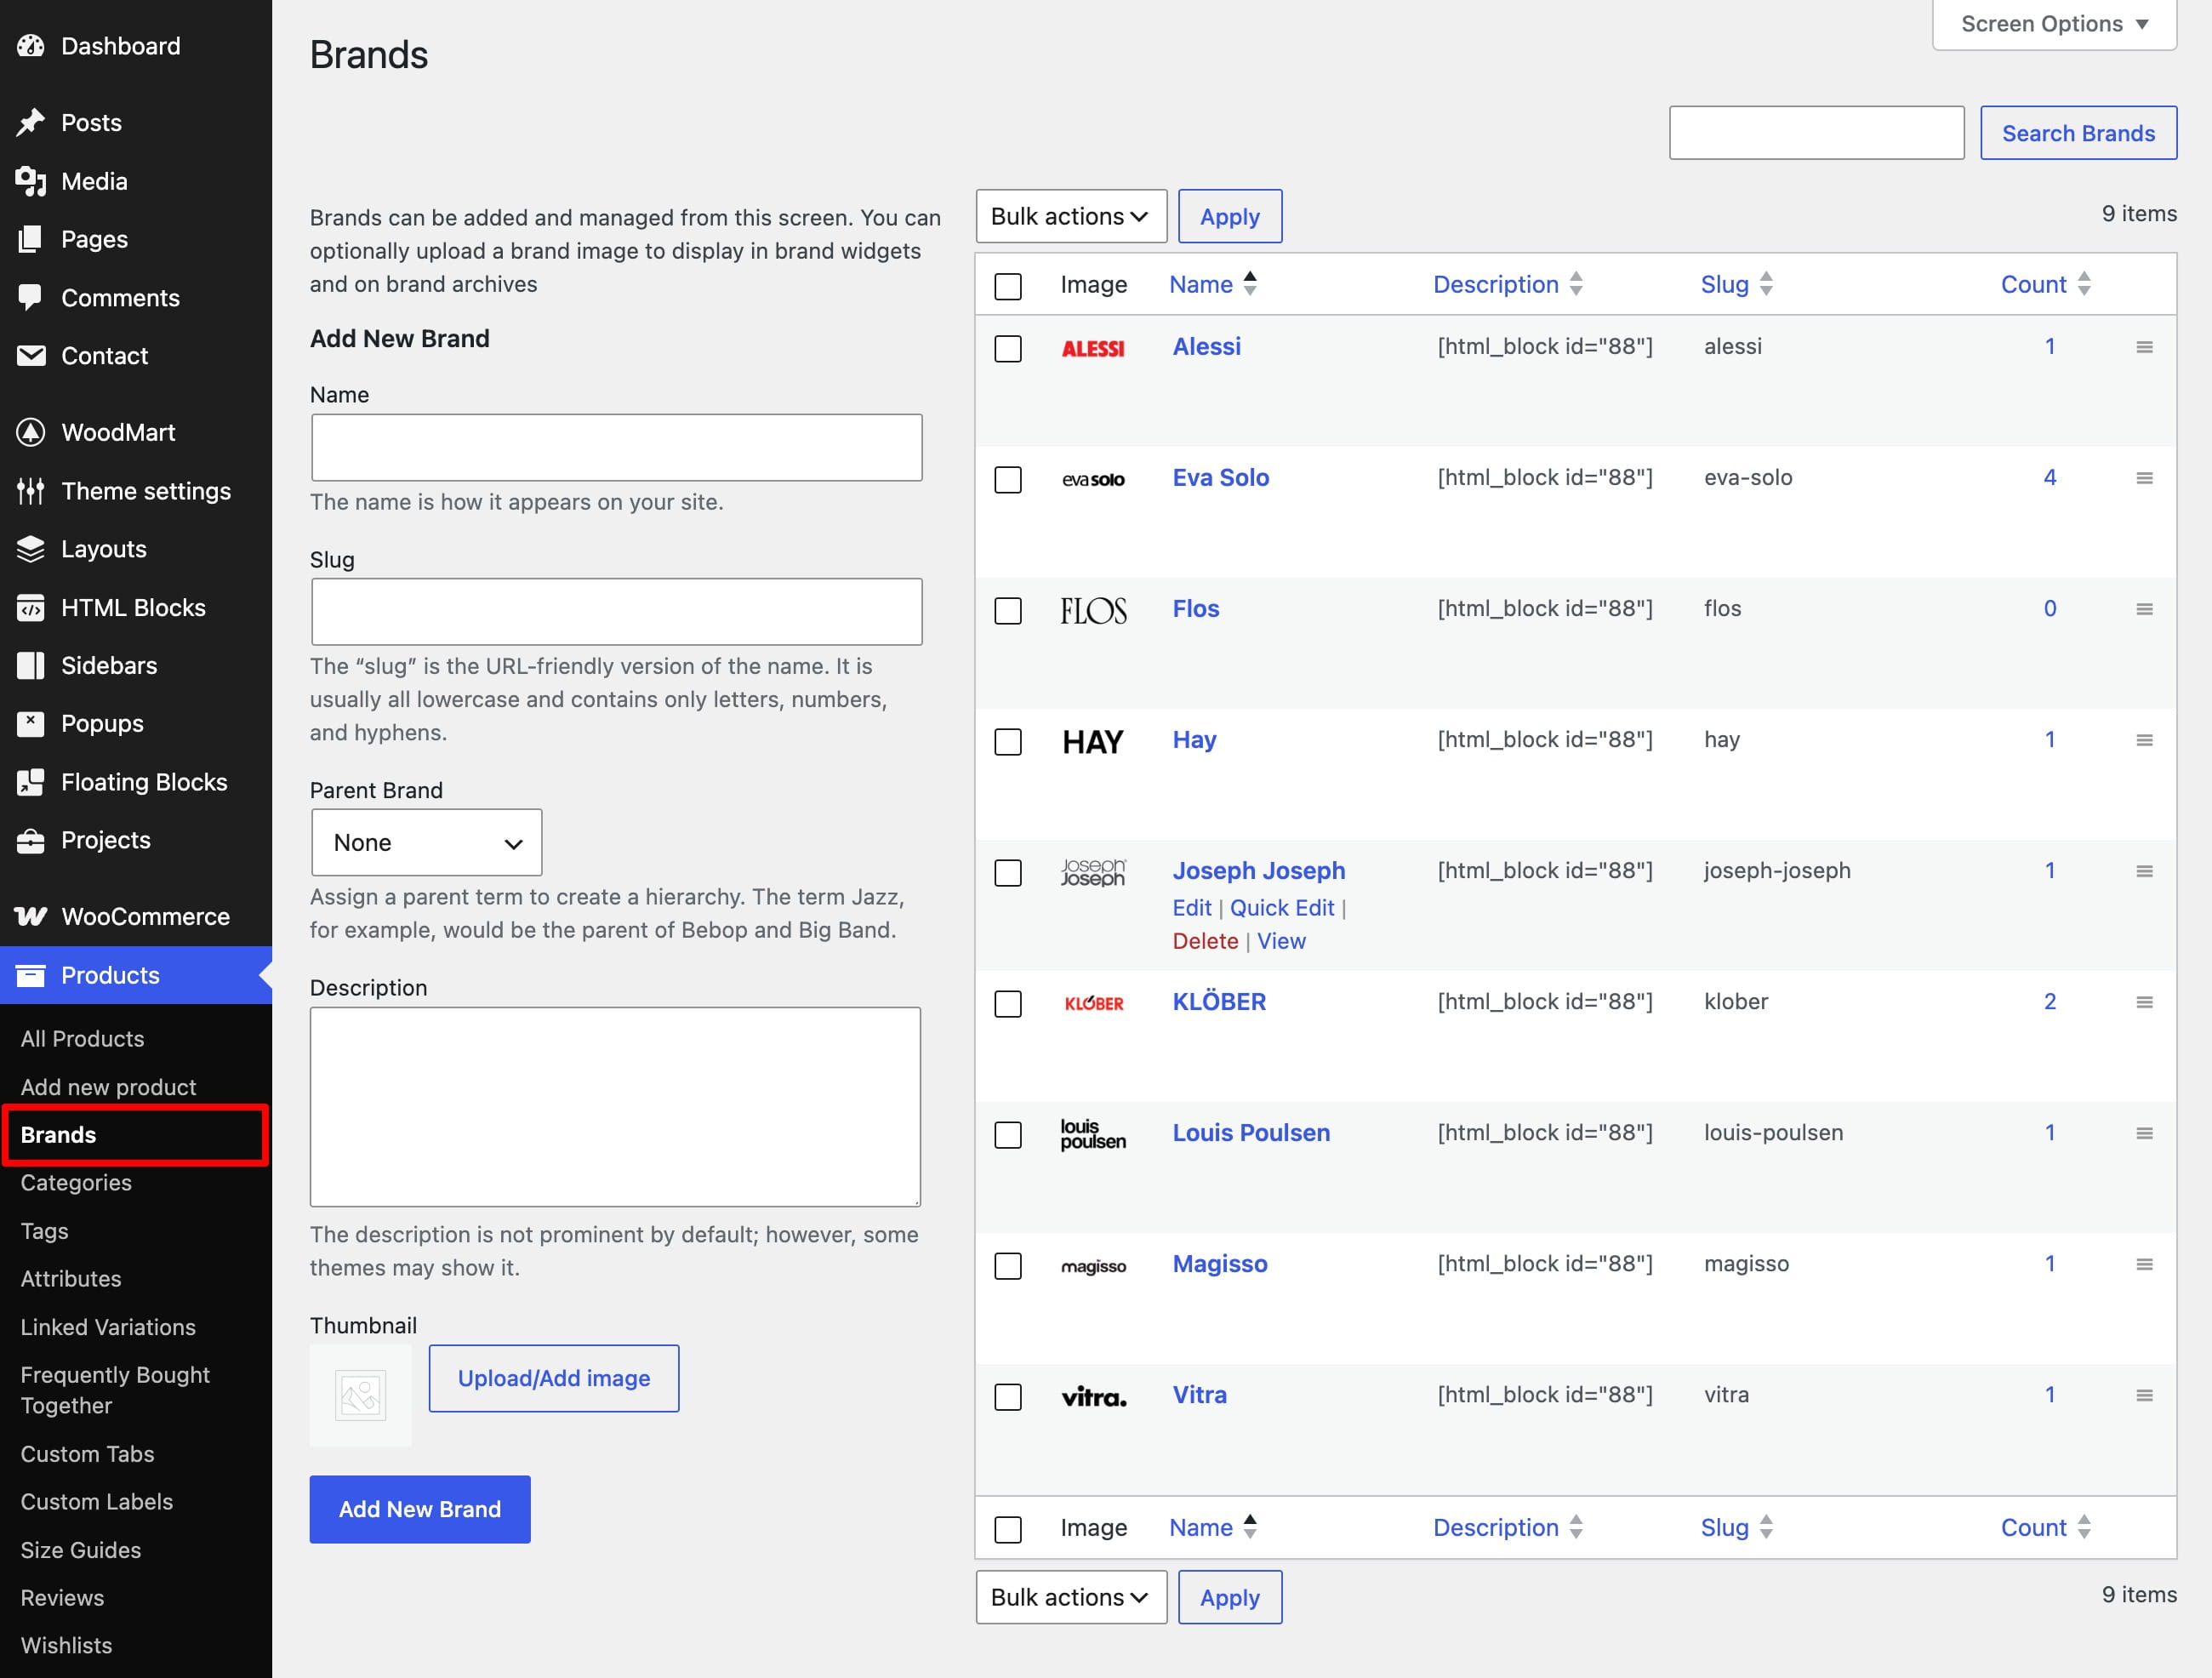The height and width of the screenshot is (1678, 2212).
Task: Click the KLÖBER row drag handle
Action: point(2144,1002)
